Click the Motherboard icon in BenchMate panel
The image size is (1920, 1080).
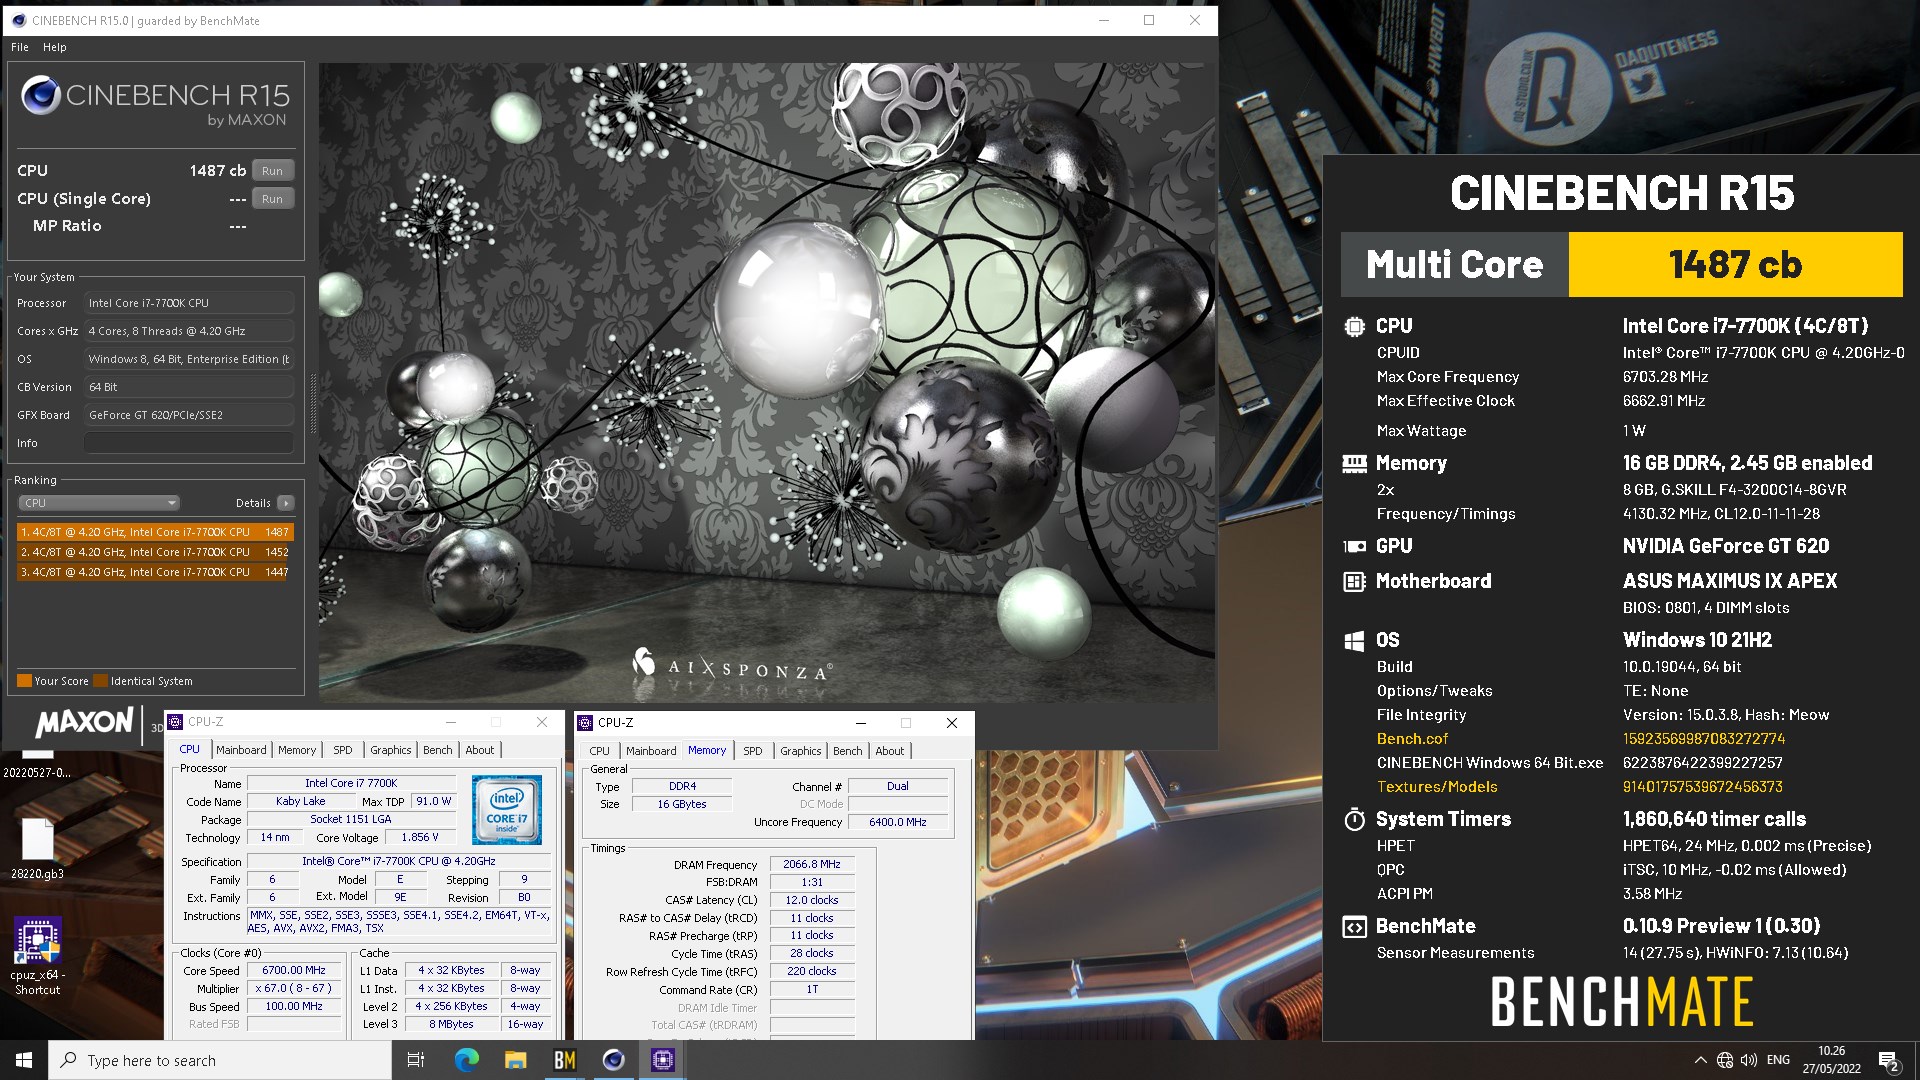1354,581
